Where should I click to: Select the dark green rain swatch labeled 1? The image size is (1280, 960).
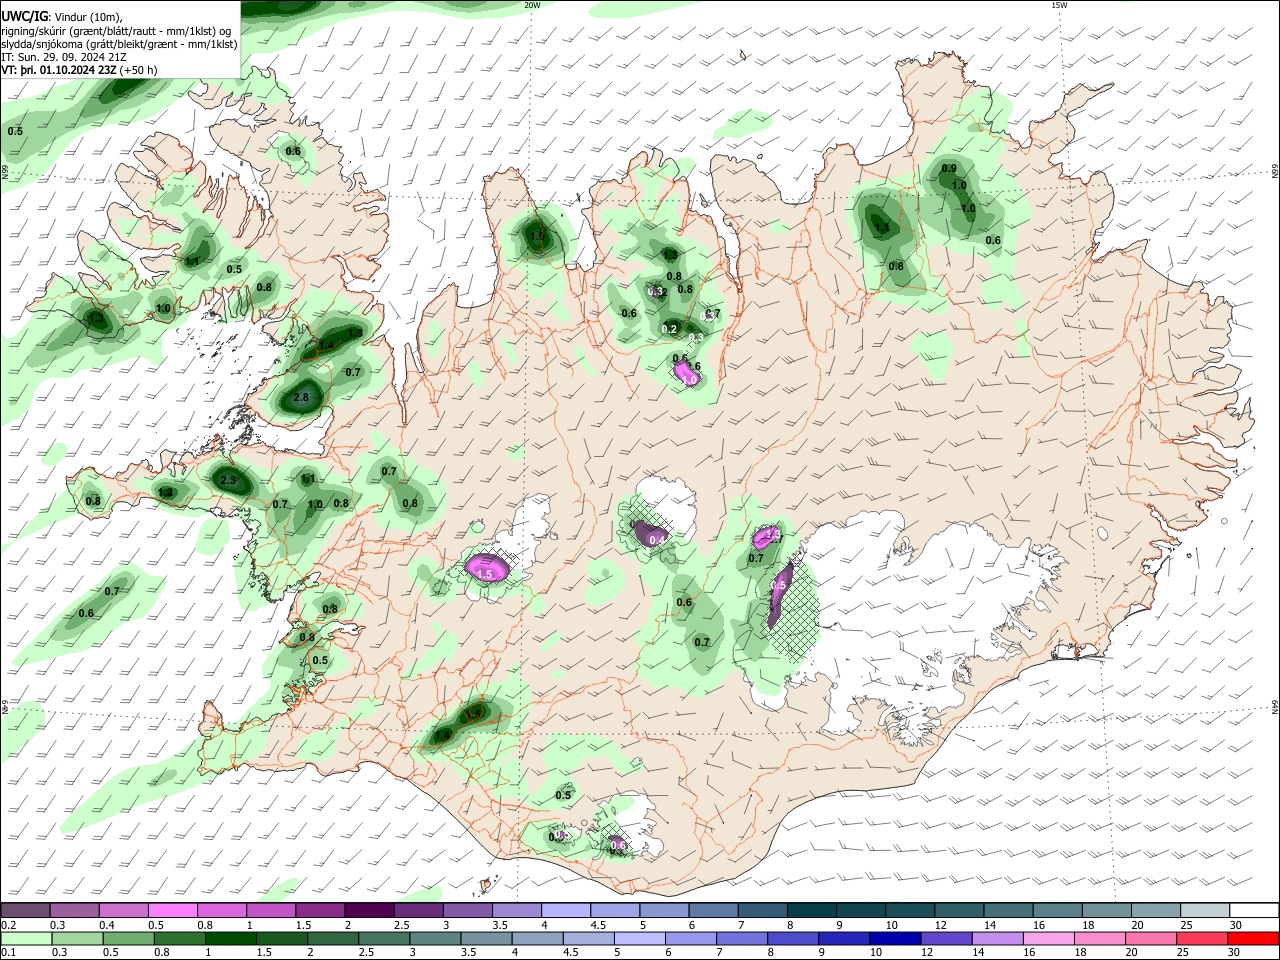click(230, 938)
